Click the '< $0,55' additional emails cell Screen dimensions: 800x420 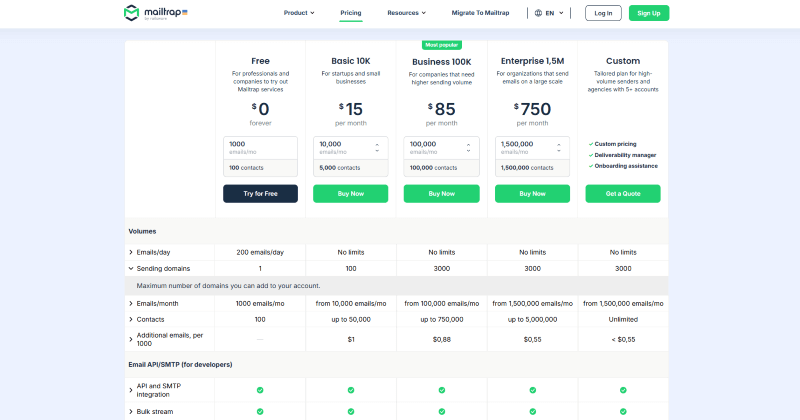(x=623, y=339)
